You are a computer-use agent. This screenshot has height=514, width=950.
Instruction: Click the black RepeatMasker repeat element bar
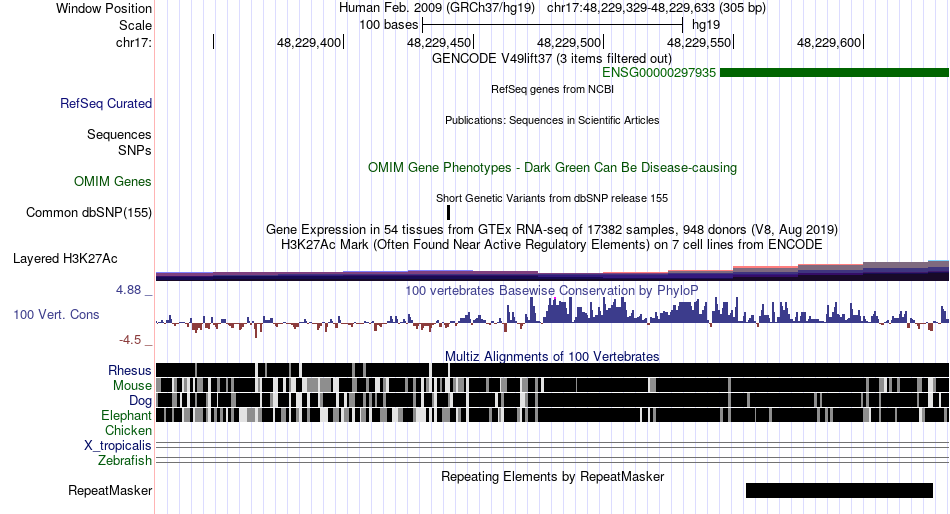click(839, 490)
